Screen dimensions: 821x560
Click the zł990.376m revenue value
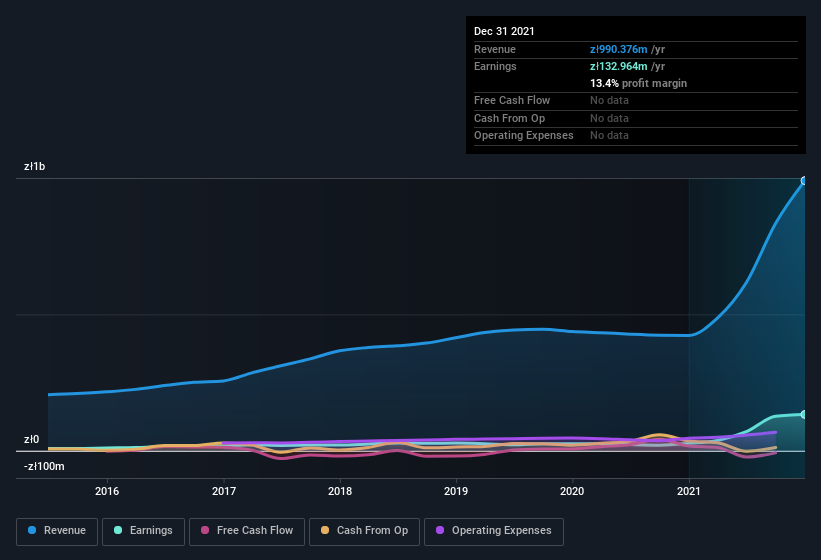click(618, 49)
